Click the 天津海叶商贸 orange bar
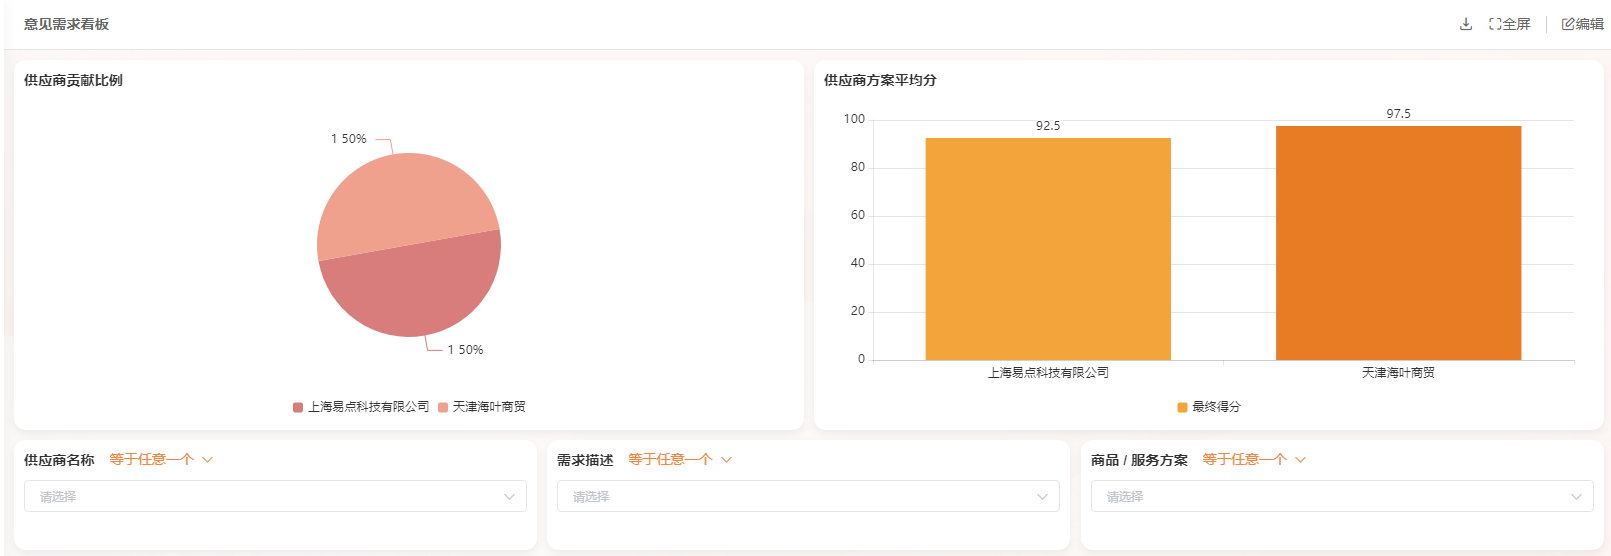This screenshot has height=556, width=1611. pyautogui.click(x=1398, y=243)
